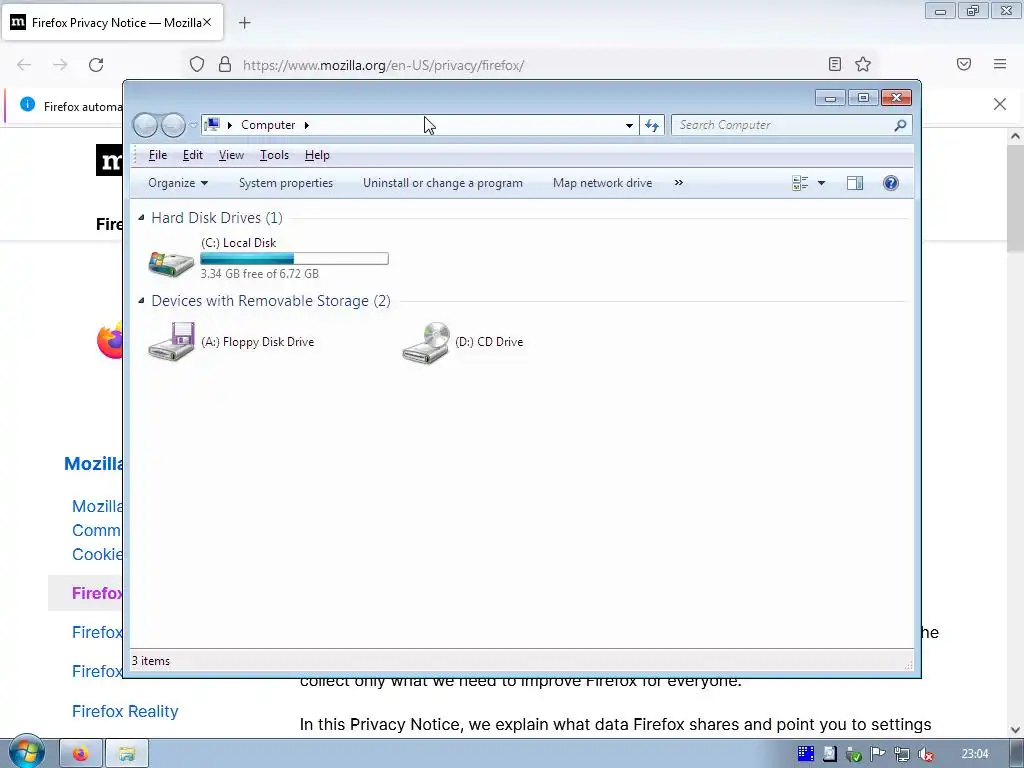Click the site security padlock icon
The image size is (1024, 768).
click(225, 64)
